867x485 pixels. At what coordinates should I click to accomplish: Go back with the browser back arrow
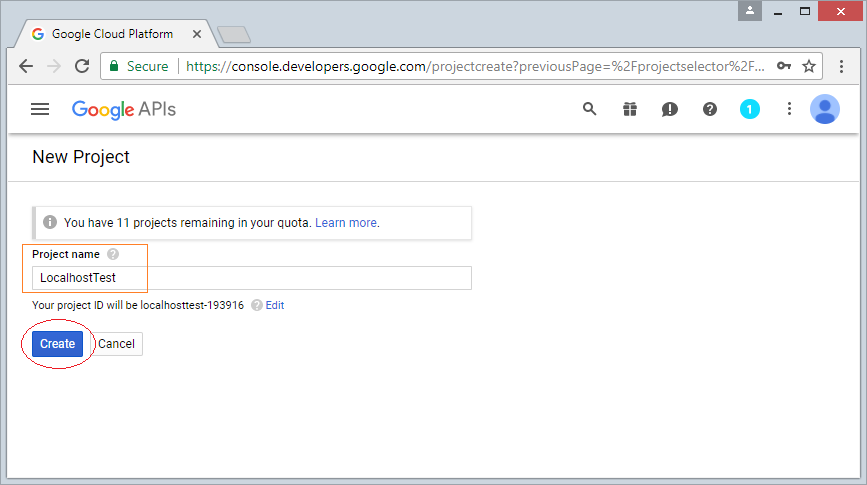26,66
